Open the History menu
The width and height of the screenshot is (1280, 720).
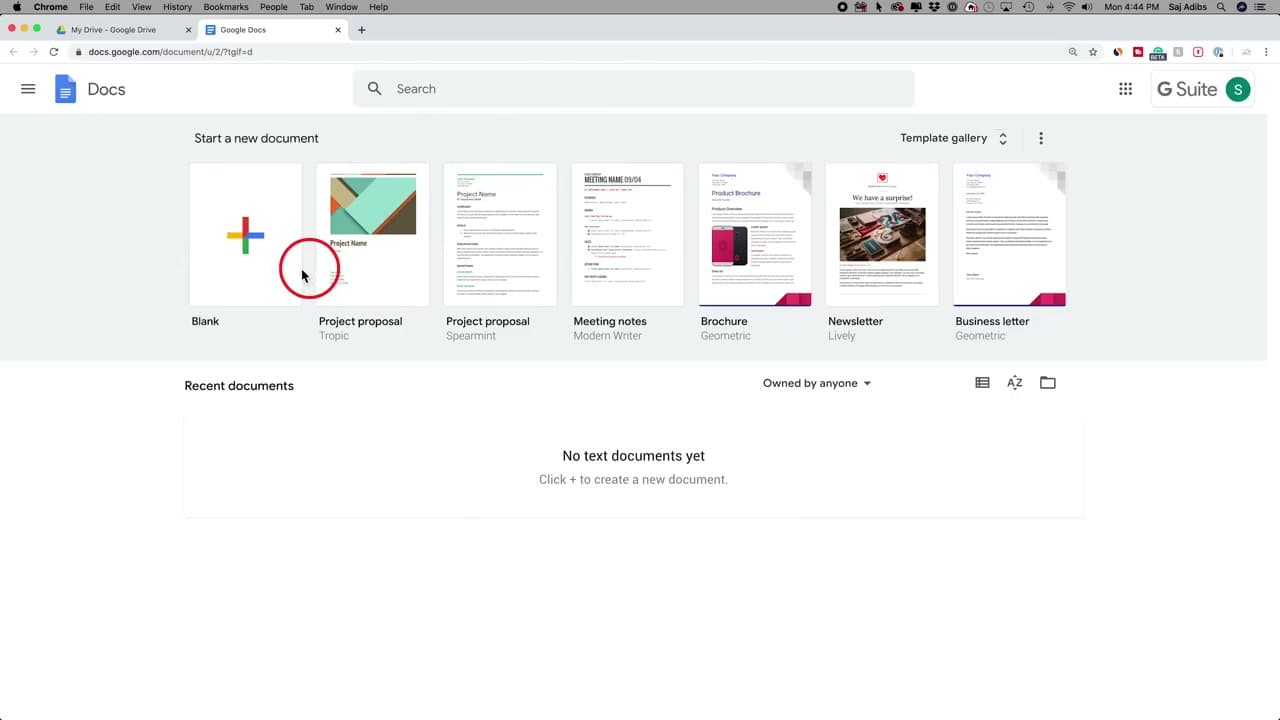click(x=177, y=7)
